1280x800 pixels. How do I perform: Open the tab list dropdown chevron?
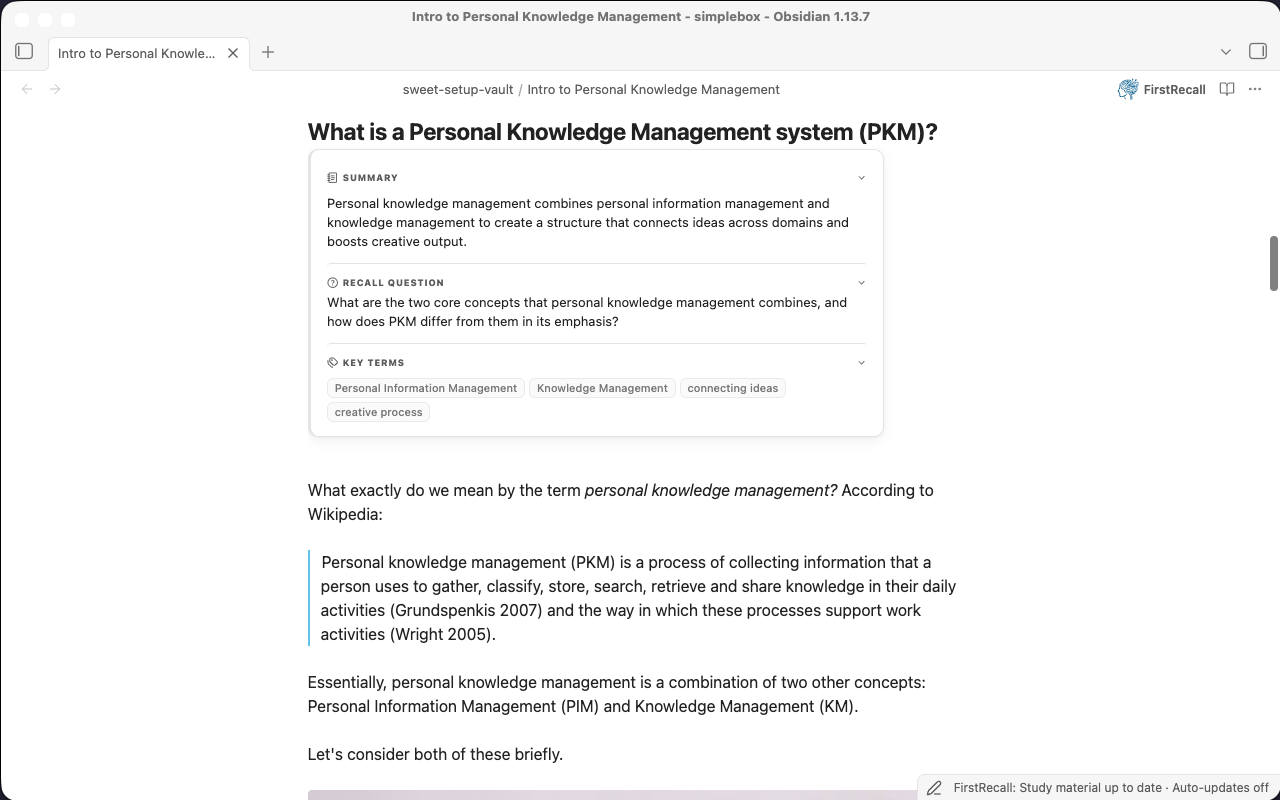(x=1226, y=52)
